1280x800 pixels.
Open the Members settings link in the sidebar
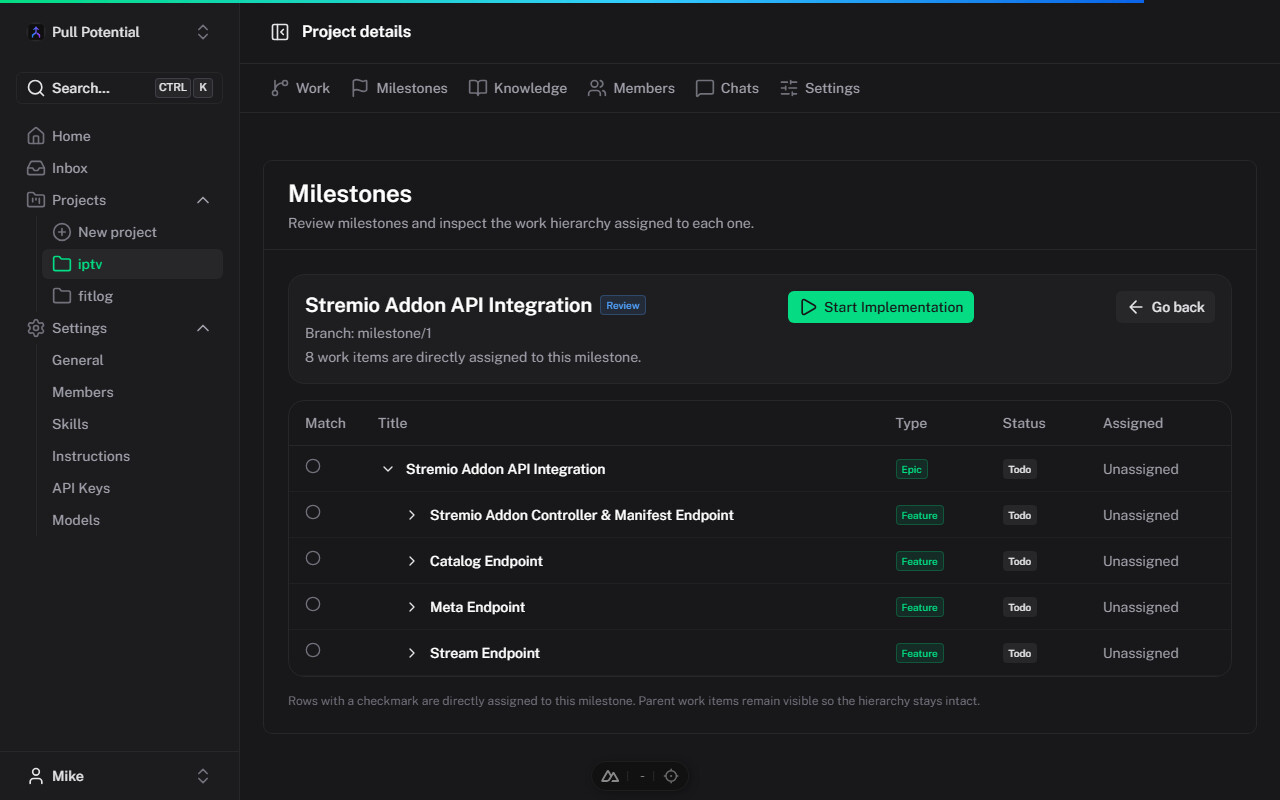(x=83, y=392)
